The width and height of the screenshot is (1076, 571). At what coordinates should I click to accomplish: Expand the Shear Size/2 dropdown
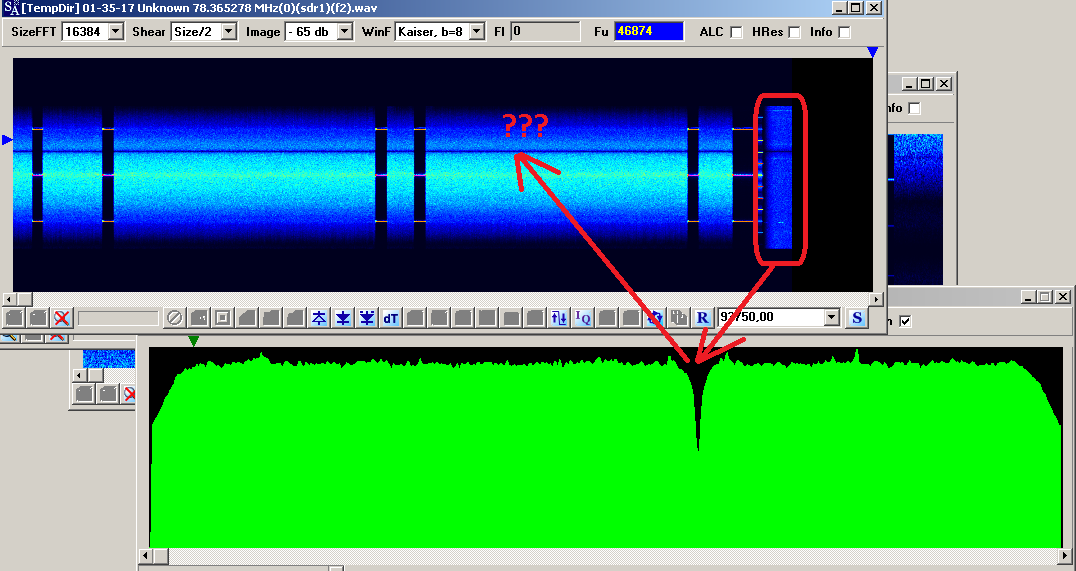pyautogui.click(x=228, y=32)
